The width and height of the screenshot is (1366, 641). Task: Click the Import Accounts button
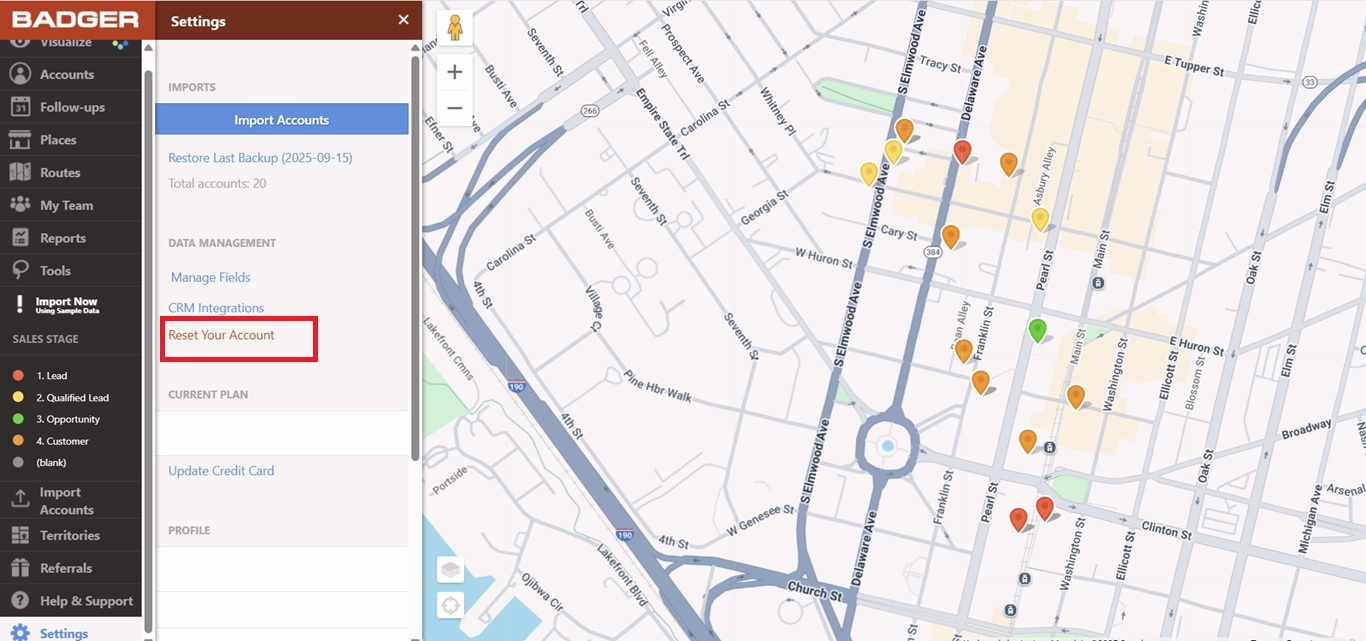click(x=281, y=120)
